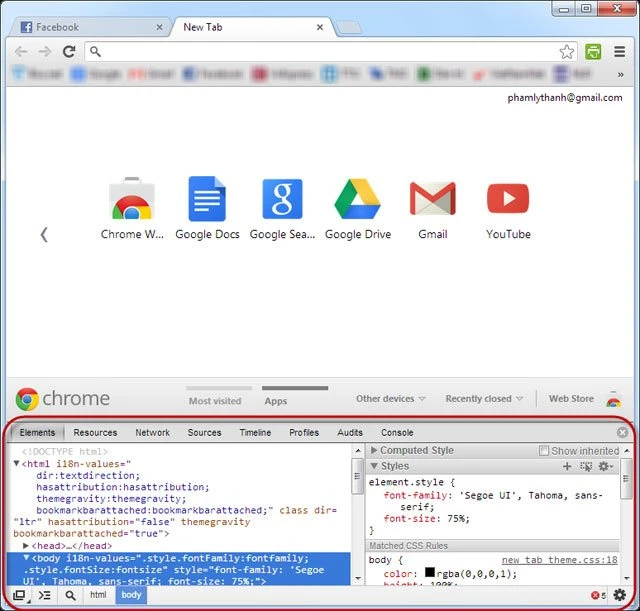Expand the Computed Style section
This screenshot has height=611, width=640.
374,451
